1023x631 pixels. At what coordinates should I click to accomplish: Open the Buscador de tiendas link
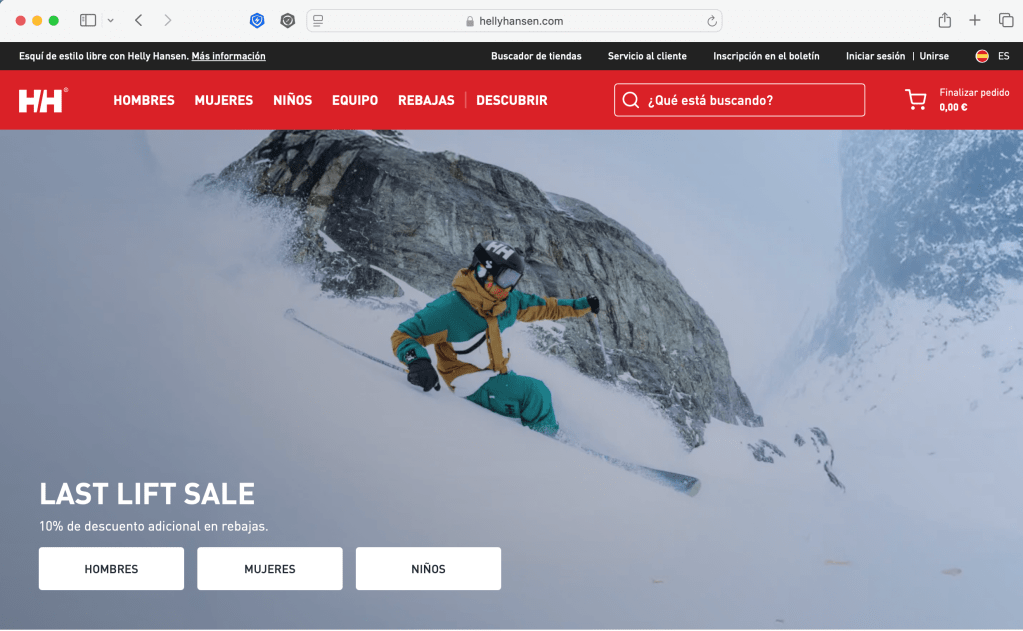pos(536,56)
